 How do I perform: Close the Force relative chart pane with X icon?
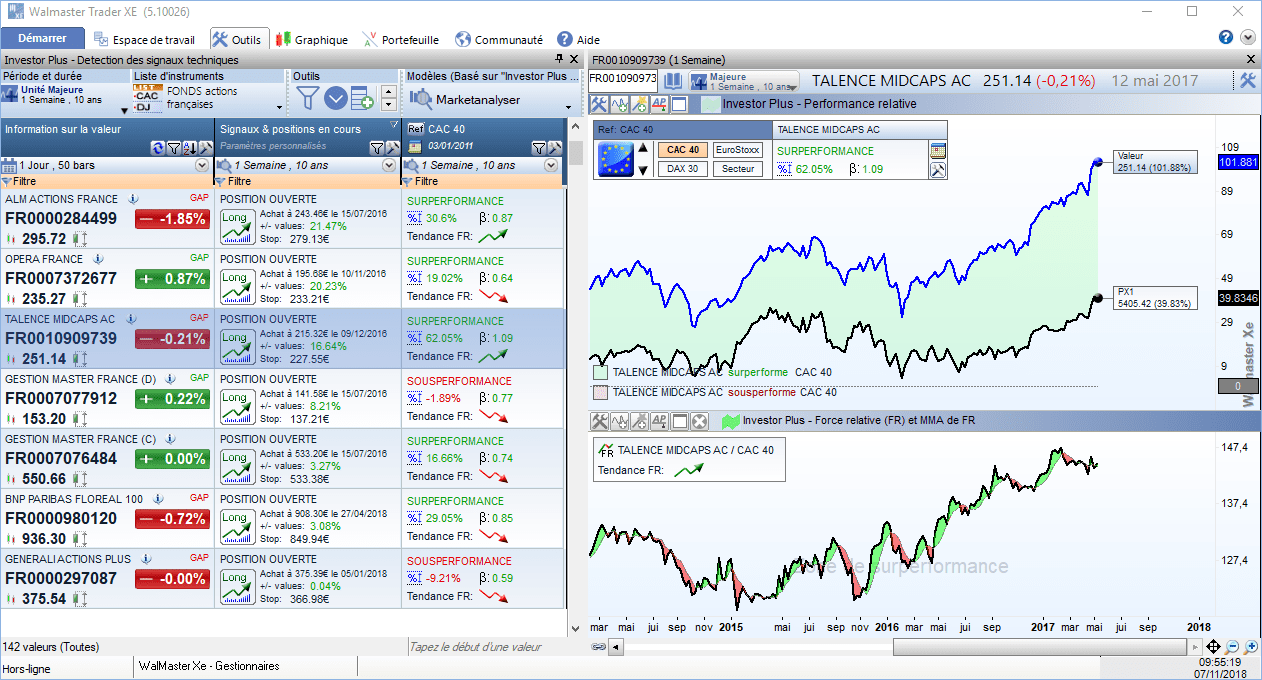(699, 421)
